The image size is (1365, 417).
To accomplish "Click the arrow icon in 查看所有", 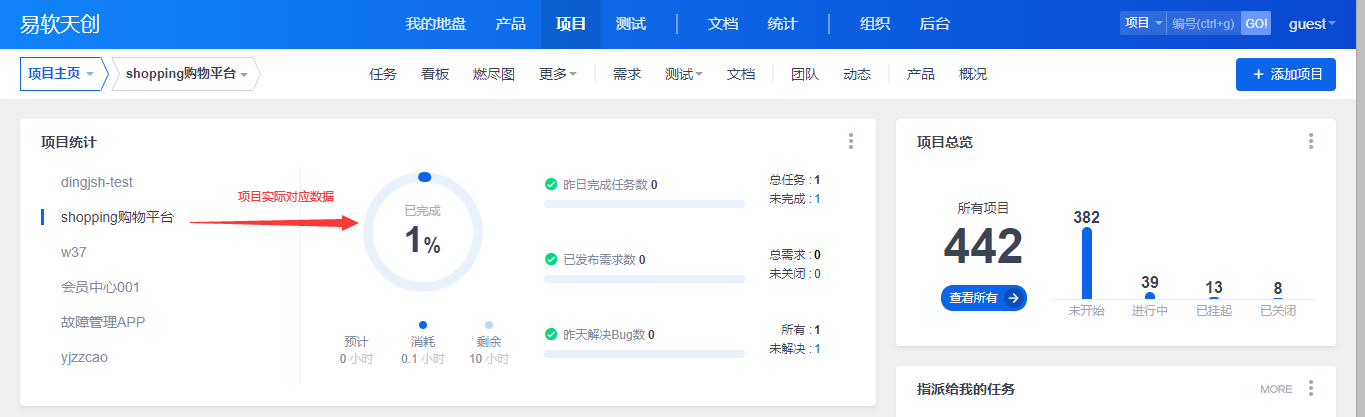I will tap(1013, 297).
